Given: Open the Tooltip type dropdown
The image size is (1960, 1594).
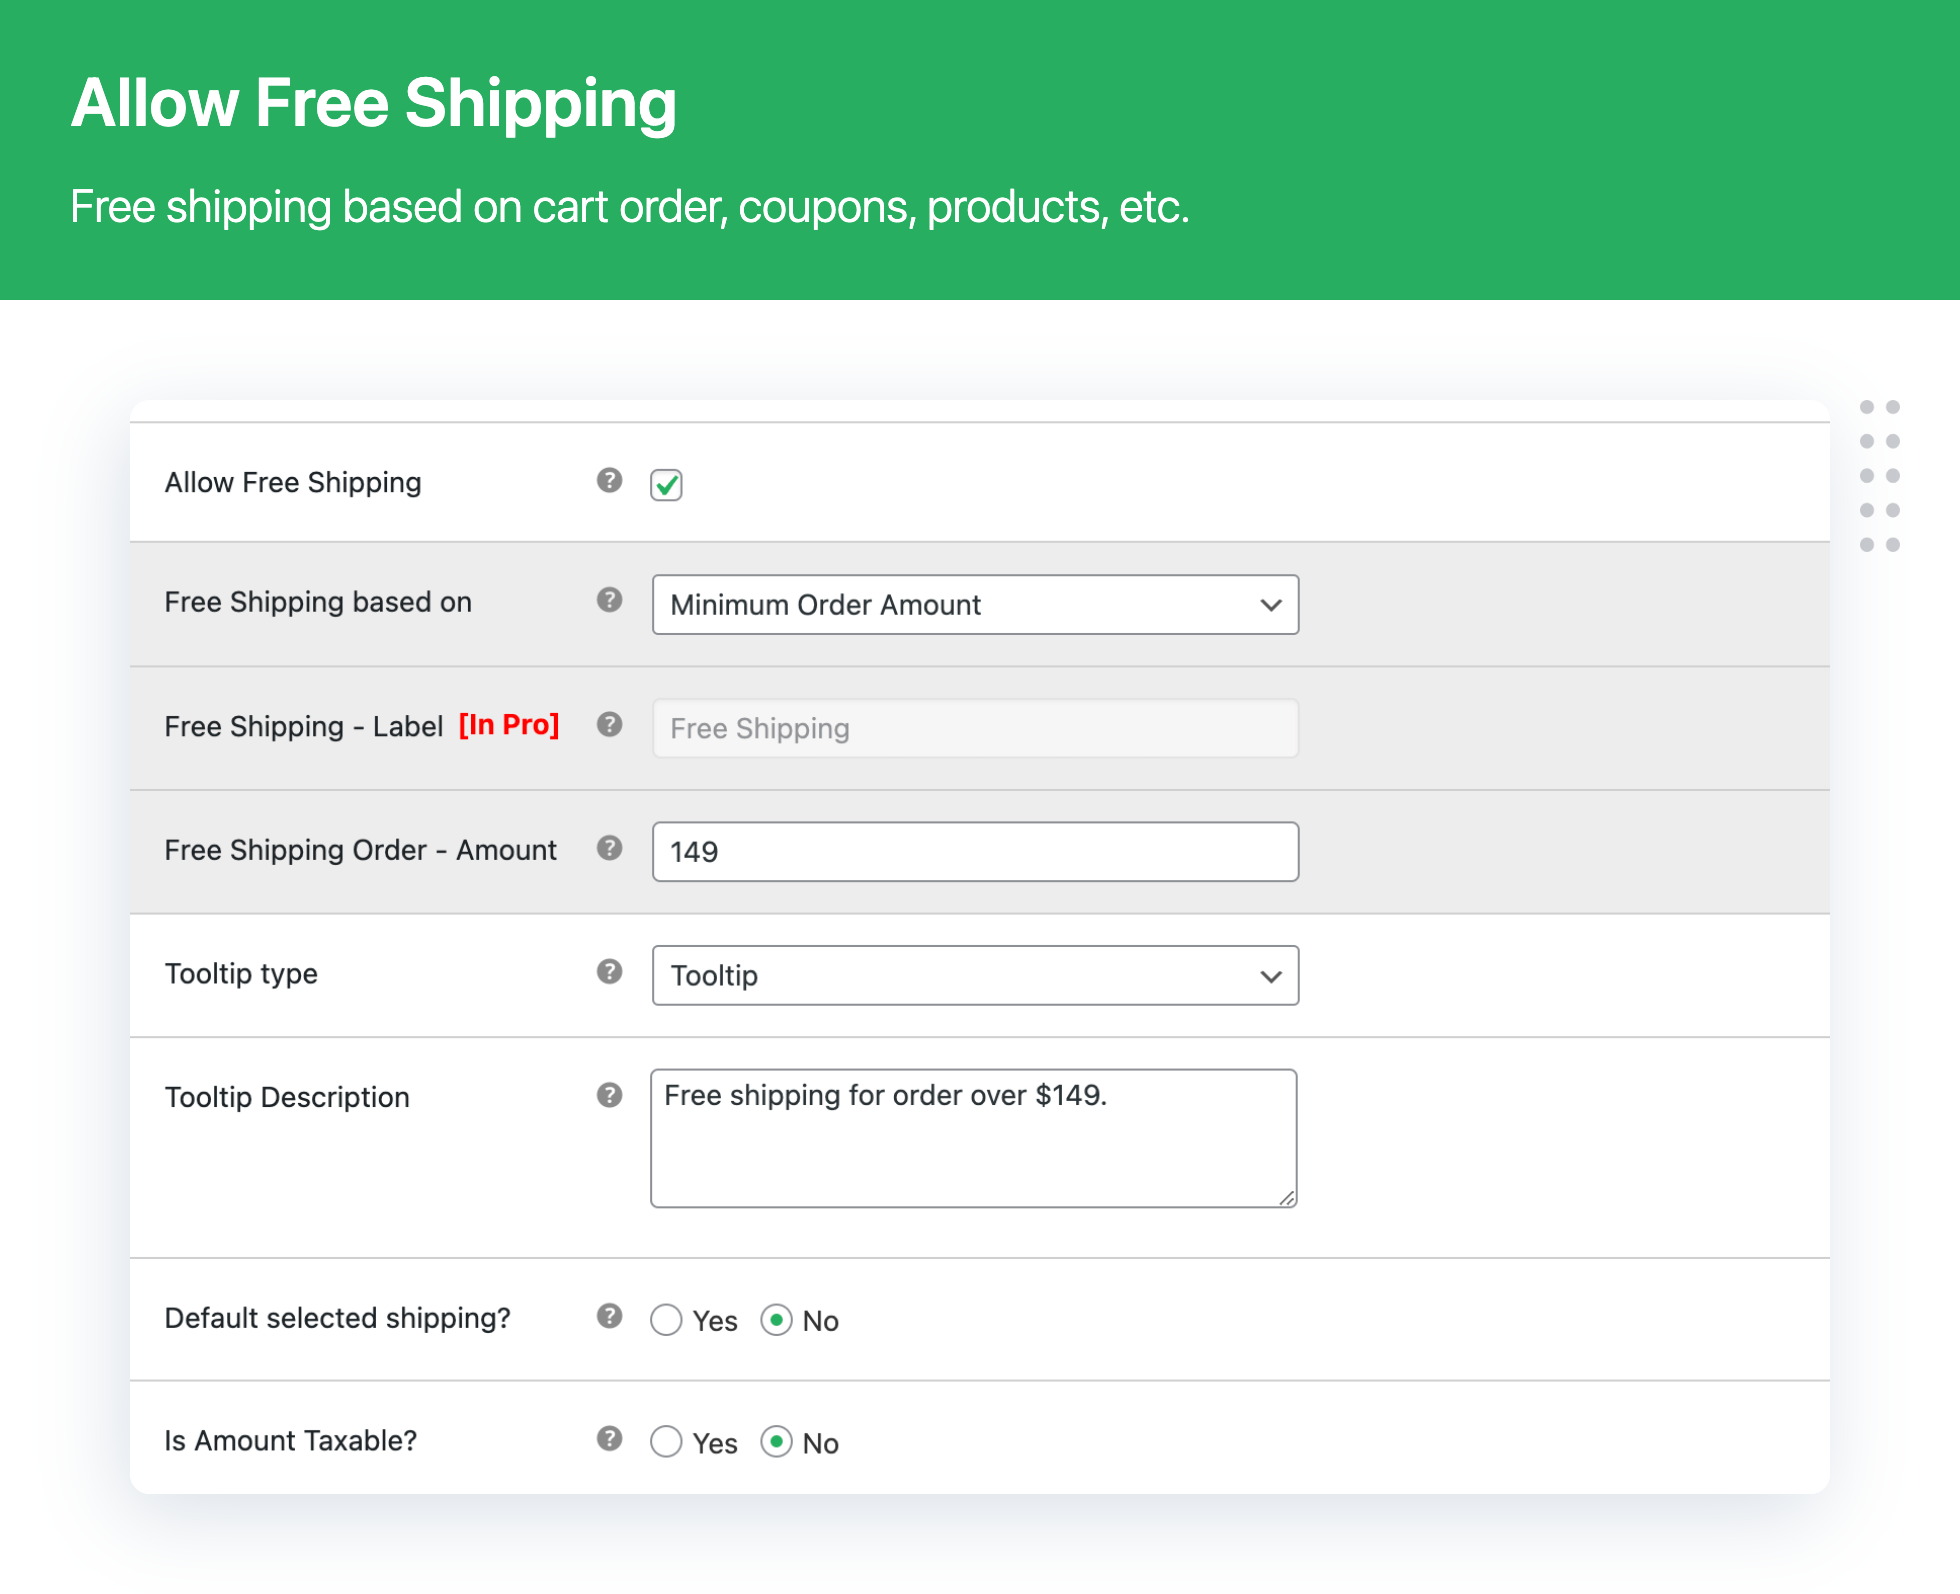Looking at the screenshot, I should click(975, 976).
